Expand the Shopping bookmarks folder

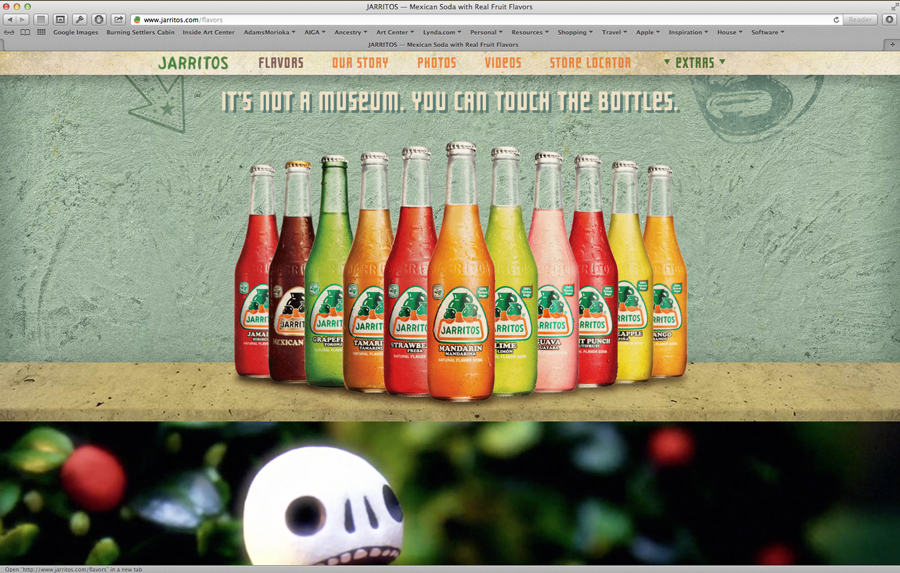[x=575, y=32]
